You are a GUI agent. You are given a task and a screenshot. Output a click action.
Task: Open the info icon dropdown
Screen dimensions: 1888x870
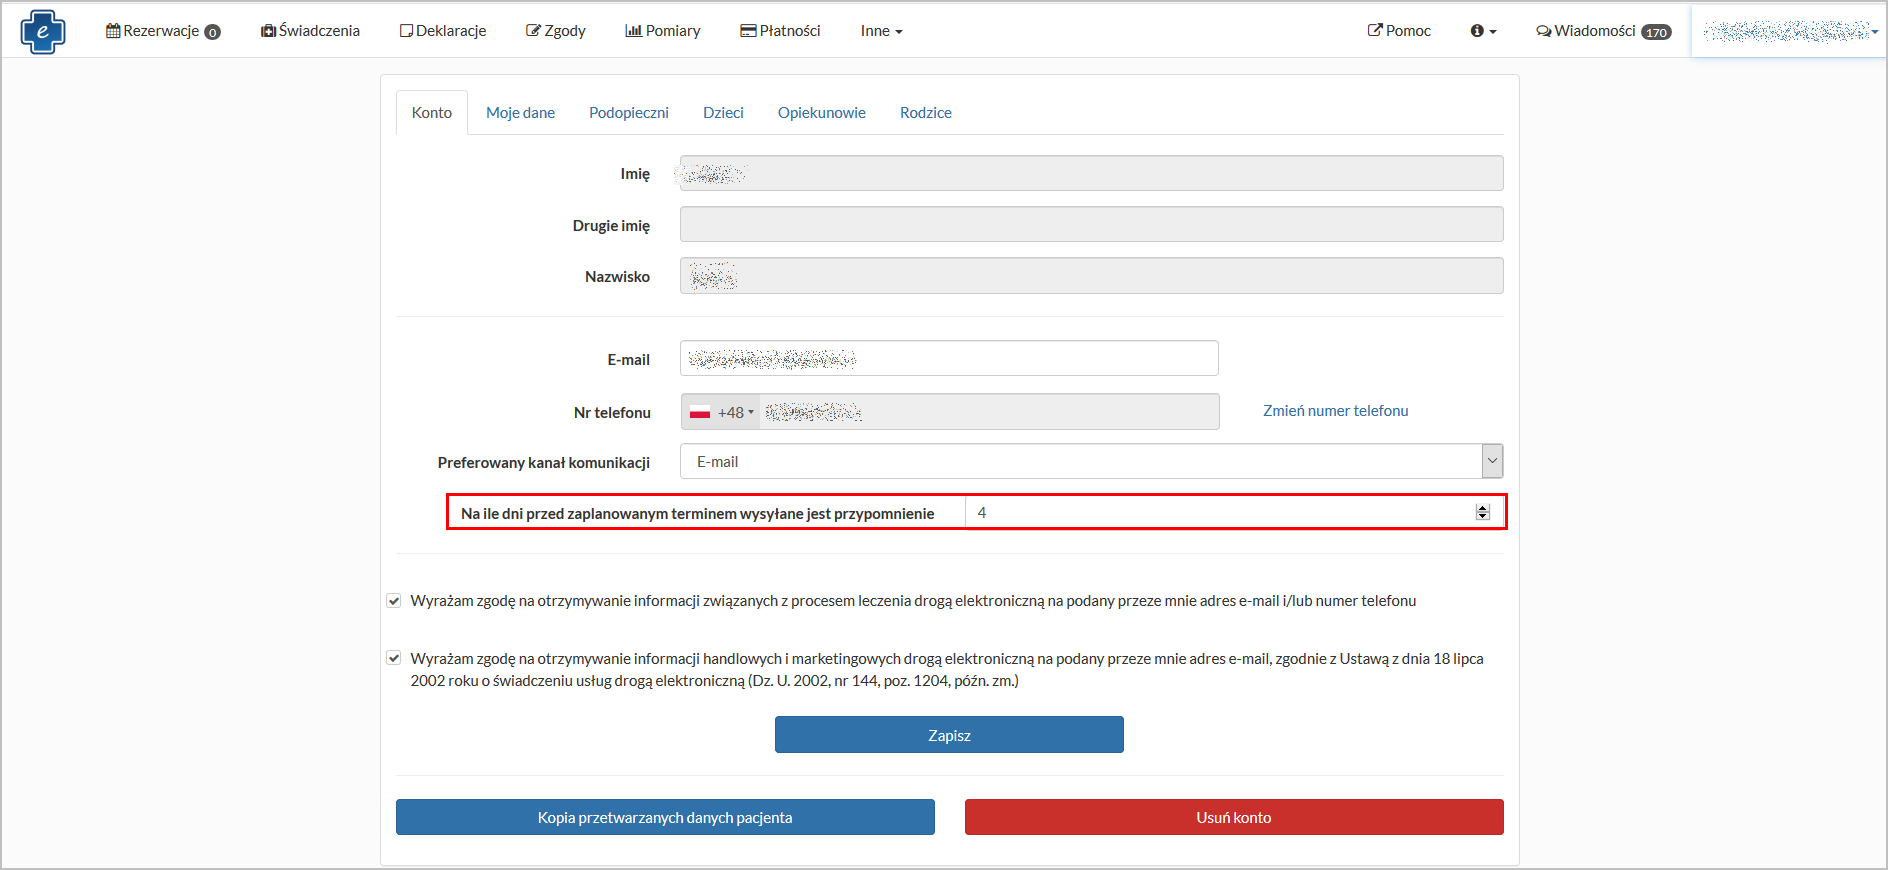pos(1483,31)
